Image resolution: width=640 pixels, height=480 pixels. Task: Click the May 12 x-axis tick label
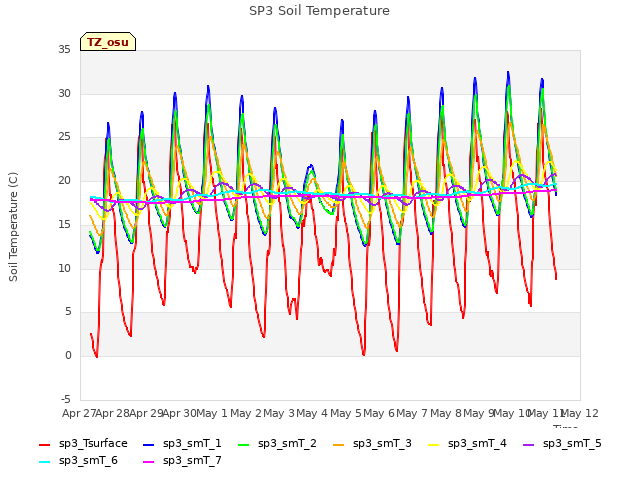click(580, 413)
